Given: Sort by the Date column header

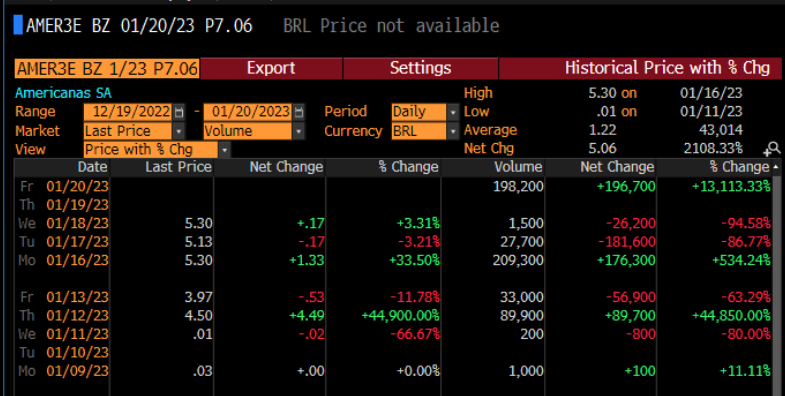Looking at the screenshot, I should click(x=62, y=167).
